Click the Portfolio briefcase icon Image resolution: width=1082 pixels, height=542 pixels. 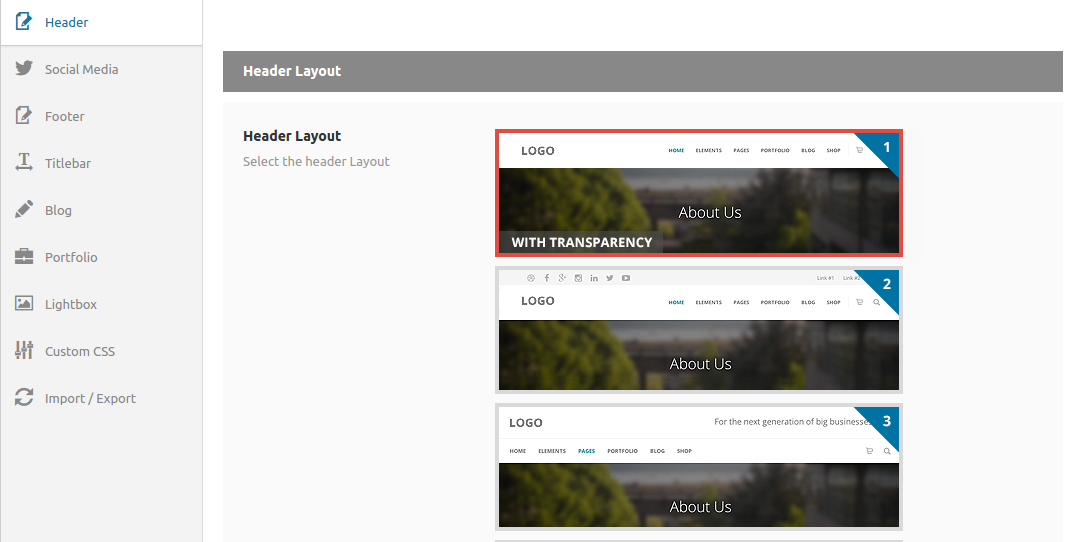click(23, 256)
